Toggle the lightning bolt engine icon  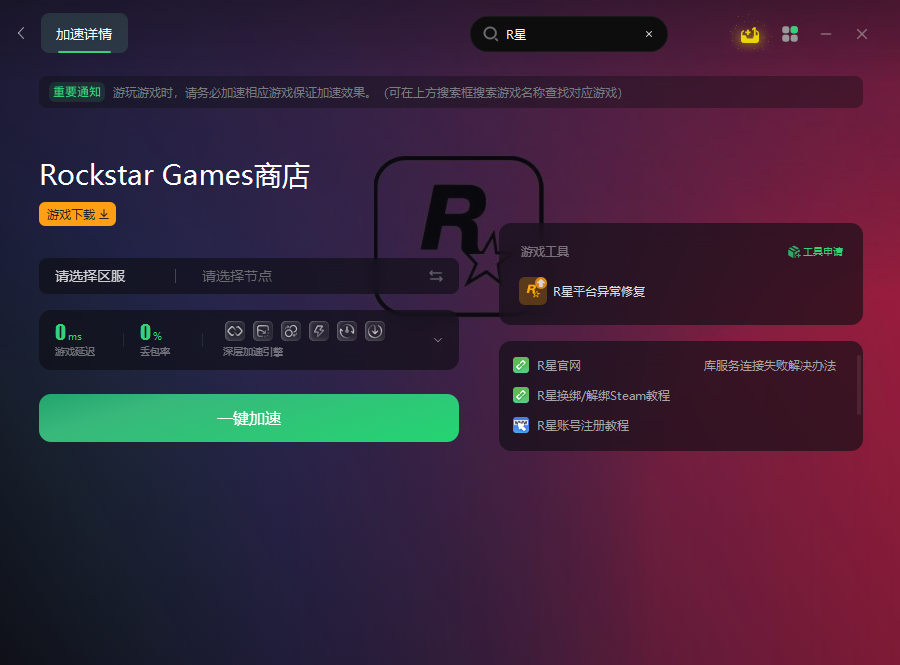tap(319, 331)
